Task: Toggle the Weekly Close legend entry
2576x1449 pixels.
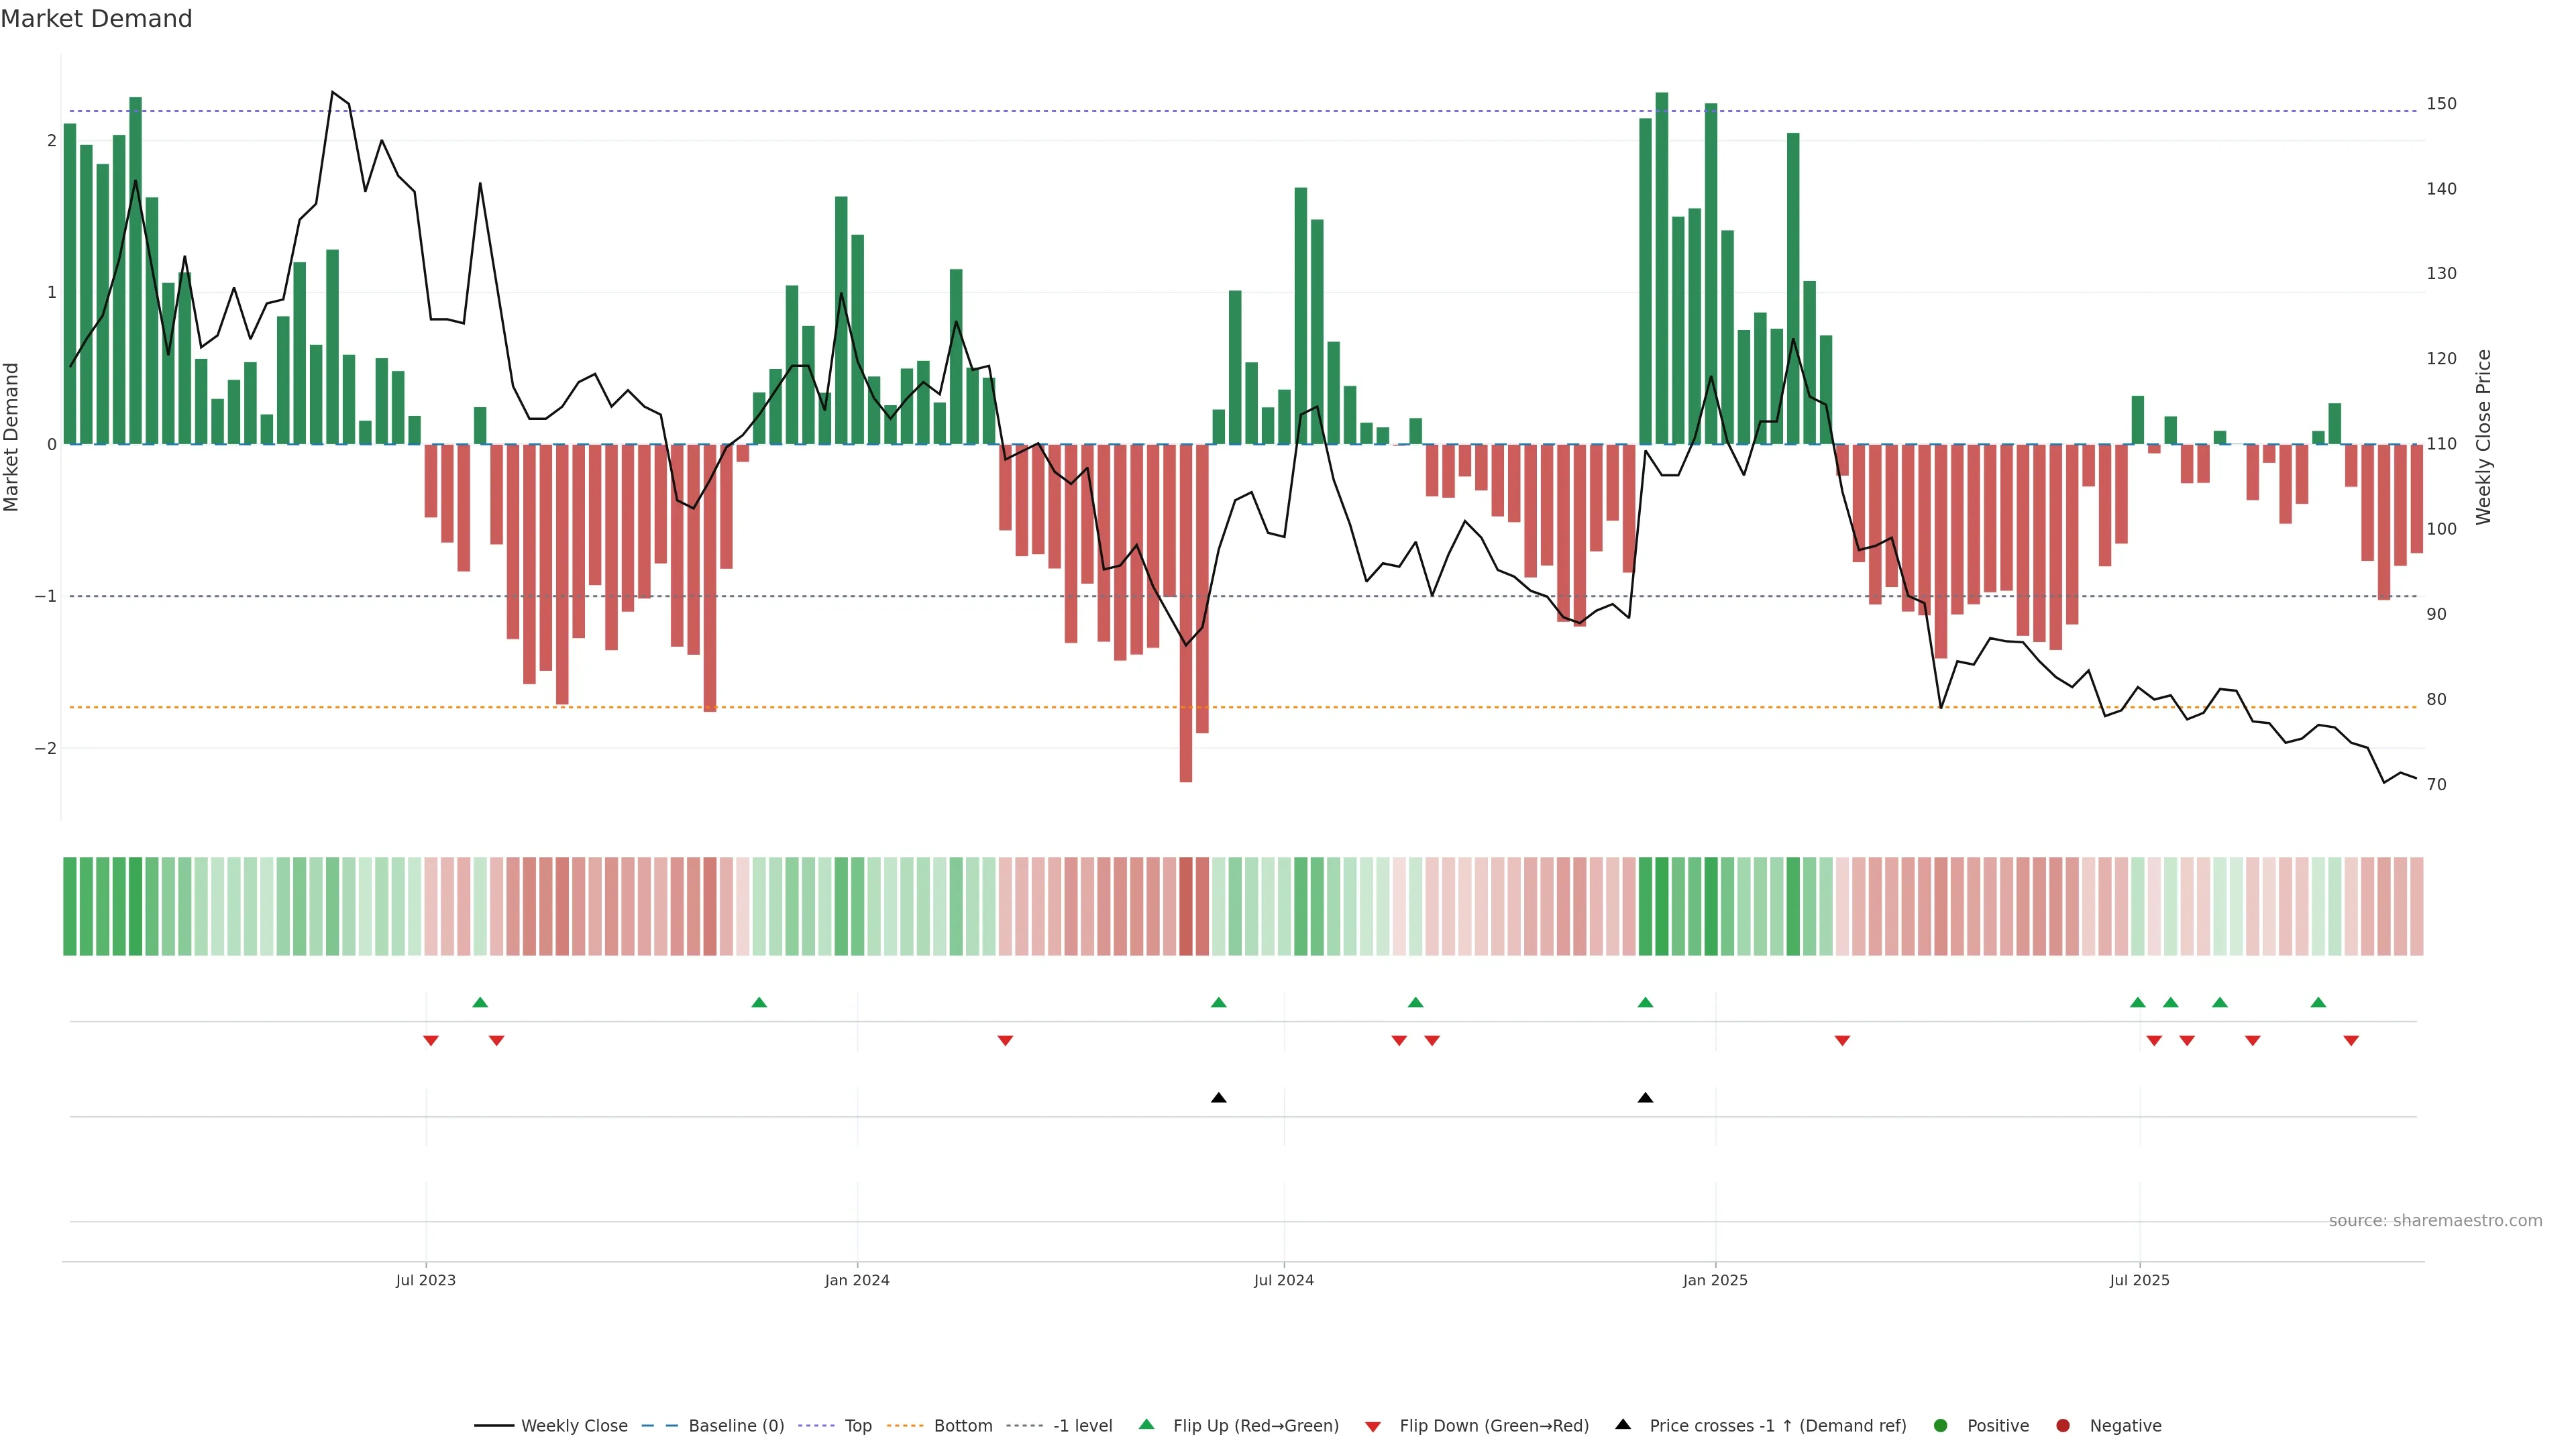Action: tap(574, 1425)
